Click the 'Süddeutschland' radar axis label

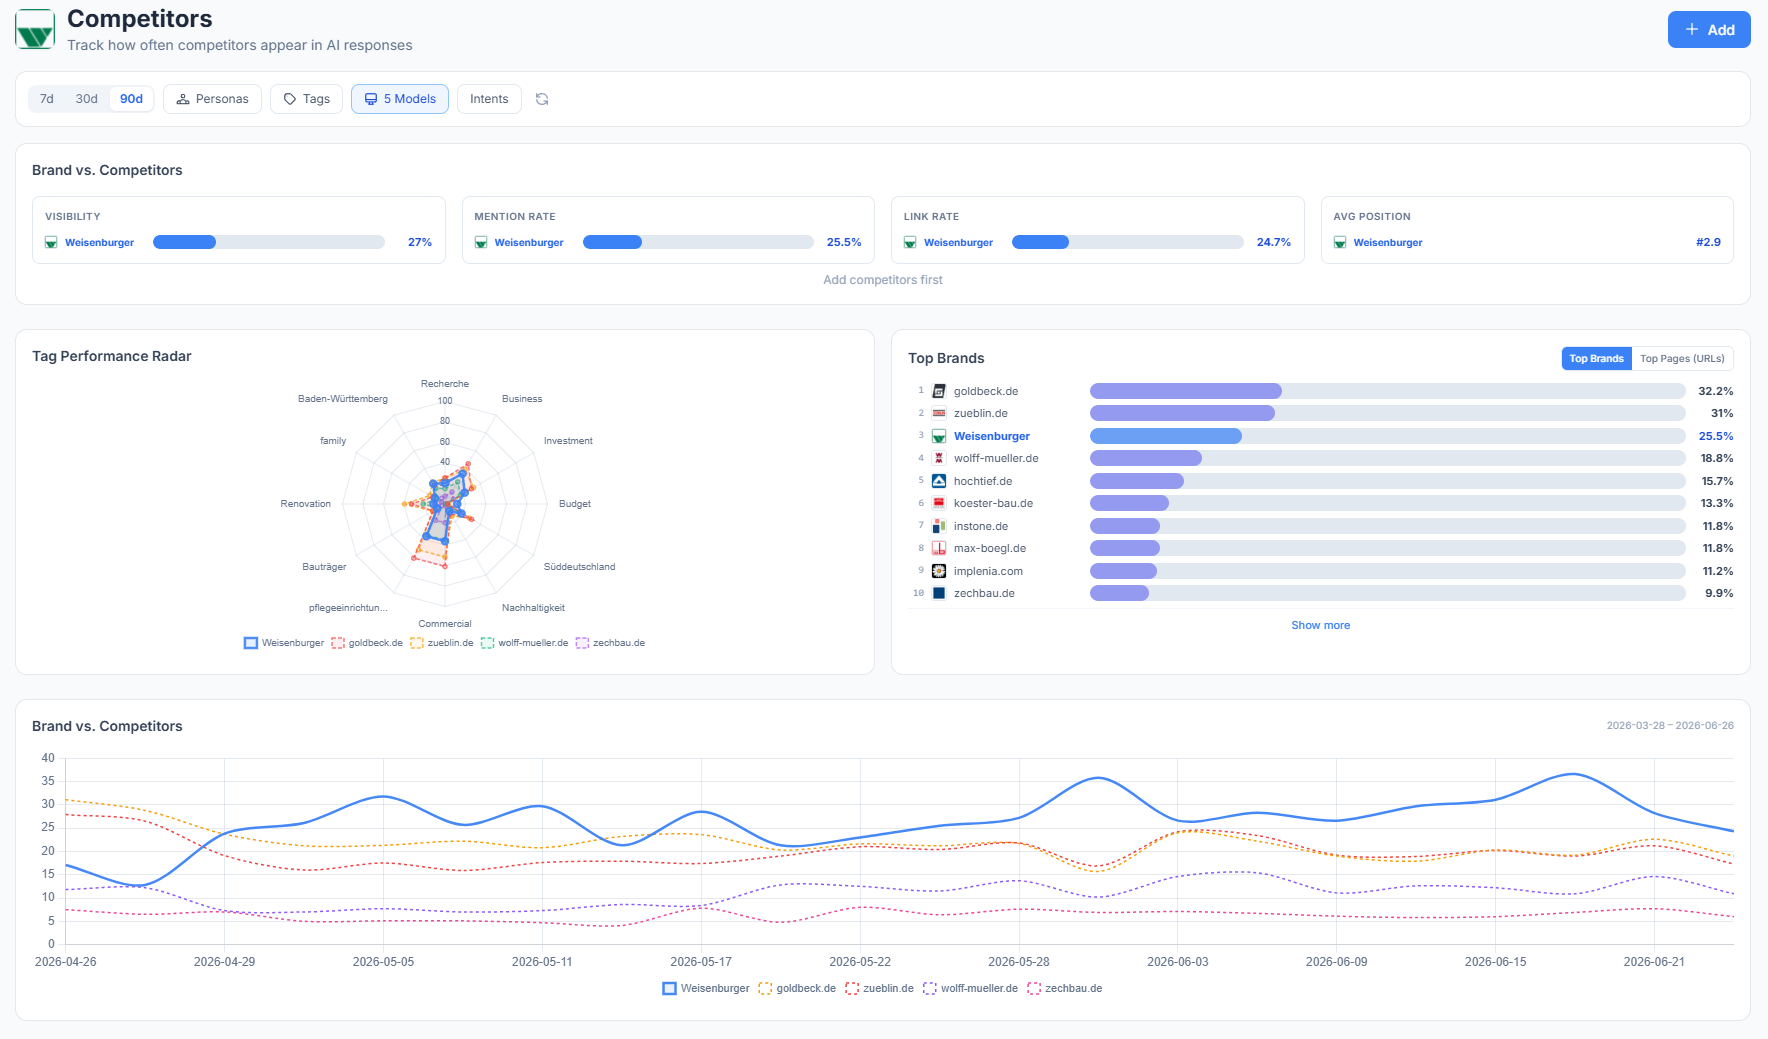[580, 567]
